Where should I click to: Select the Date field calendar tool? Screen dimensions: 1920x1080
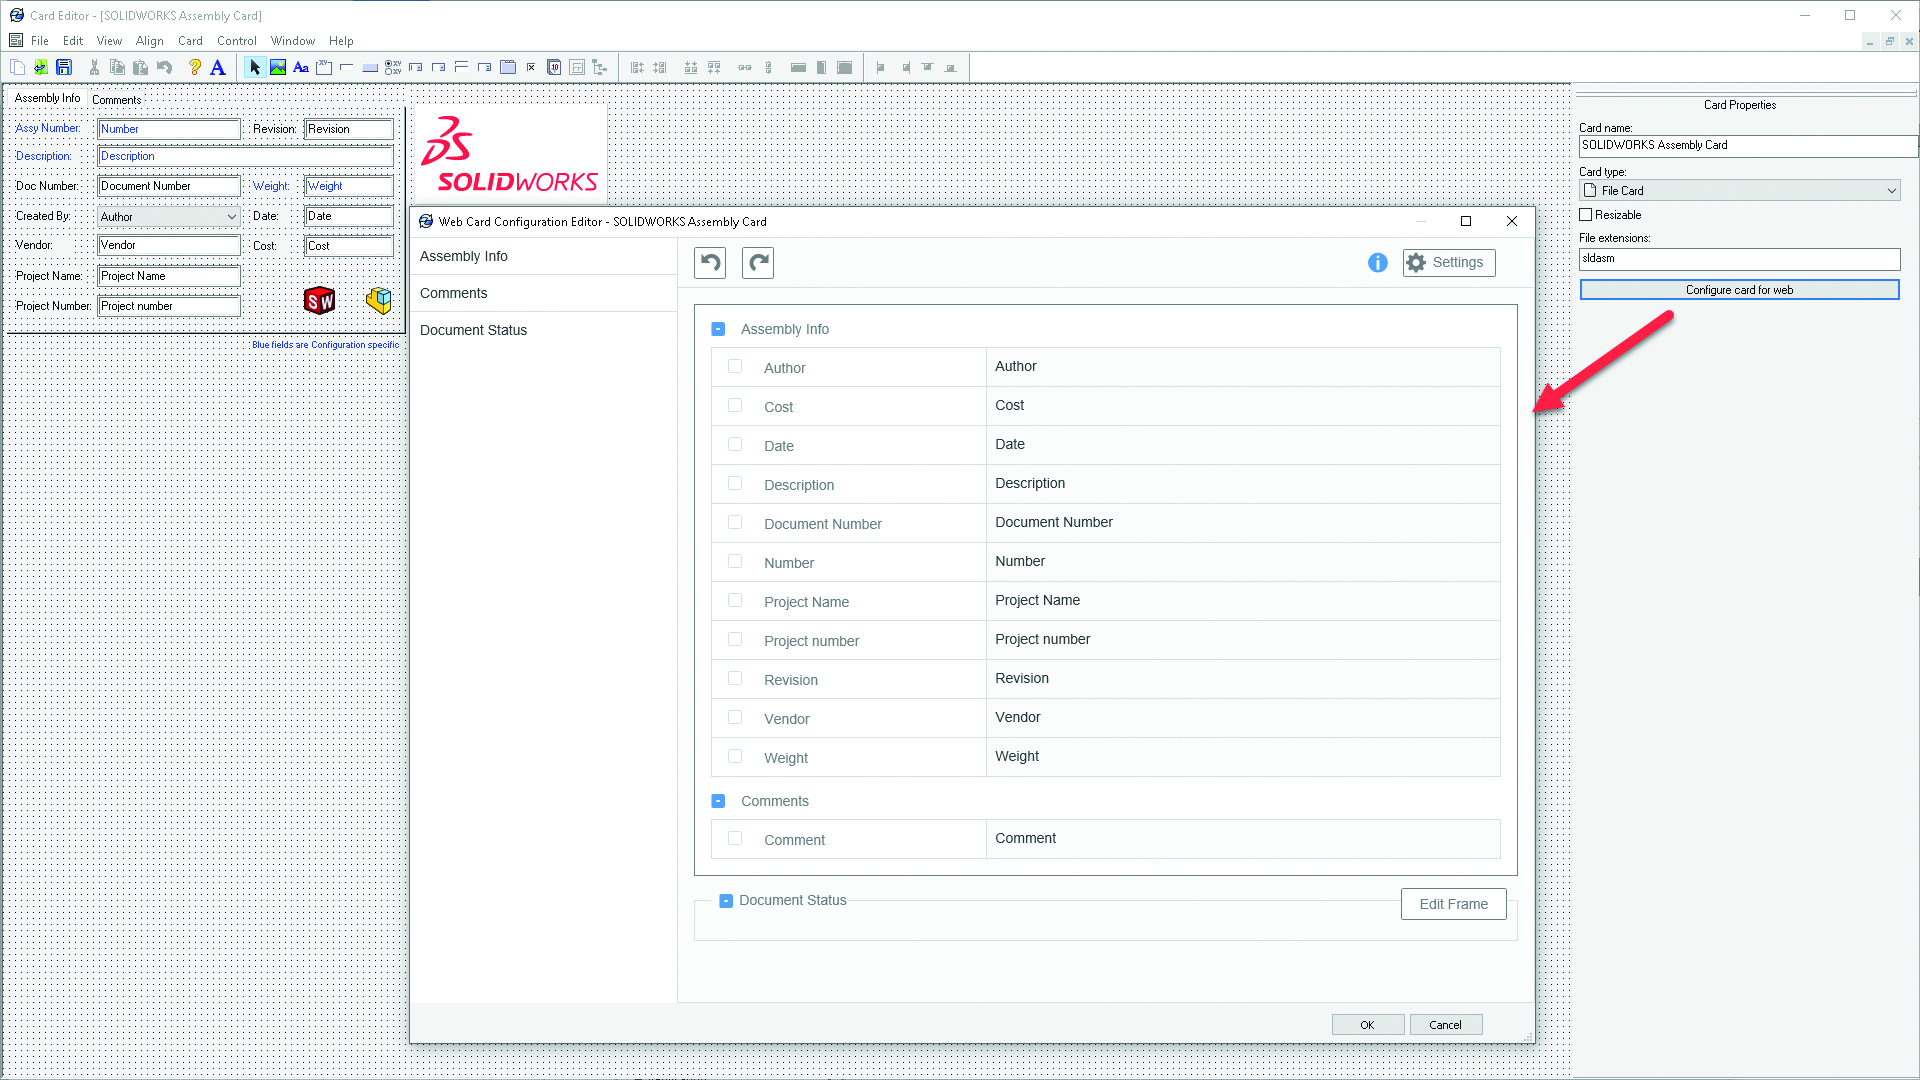pos(554,68)
